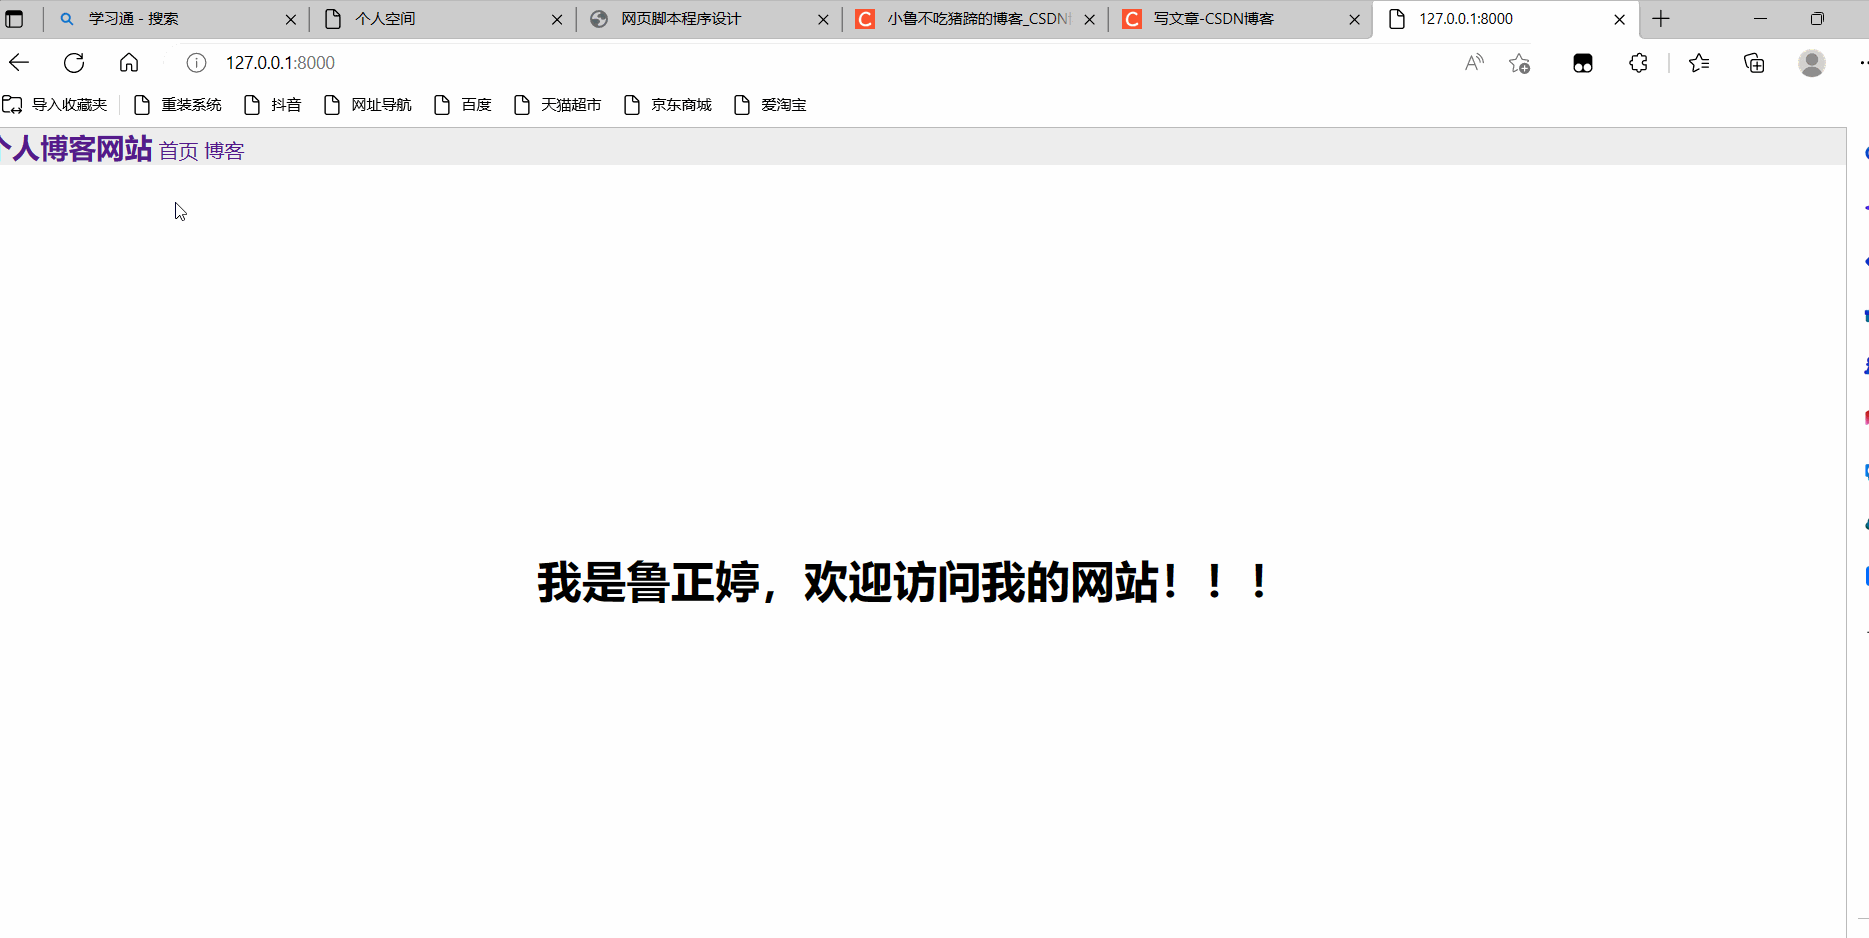Switch to the 网页脚本程序设计 tab

[x=709, y=19]
